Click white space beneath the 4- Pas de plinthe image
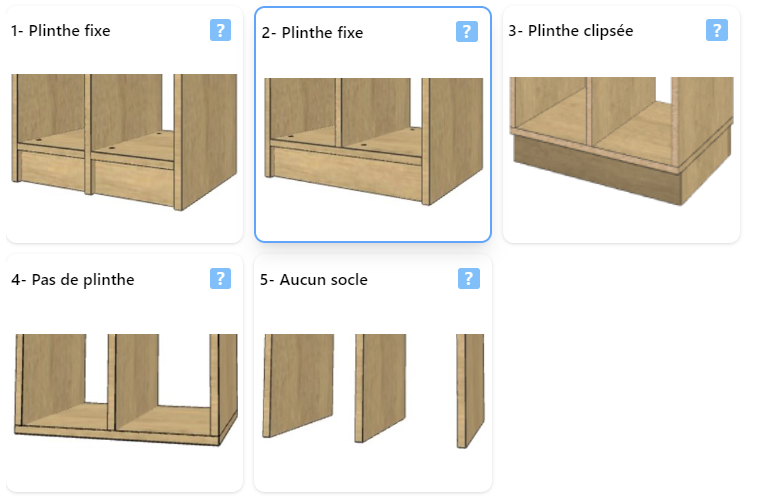 coord(124,469)
